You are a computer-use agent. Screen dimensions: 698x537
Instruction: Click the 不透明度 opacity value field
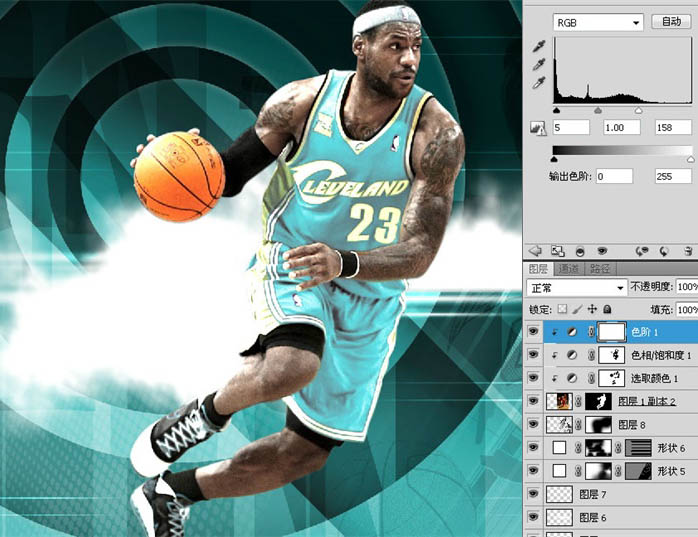click(687, 287)
